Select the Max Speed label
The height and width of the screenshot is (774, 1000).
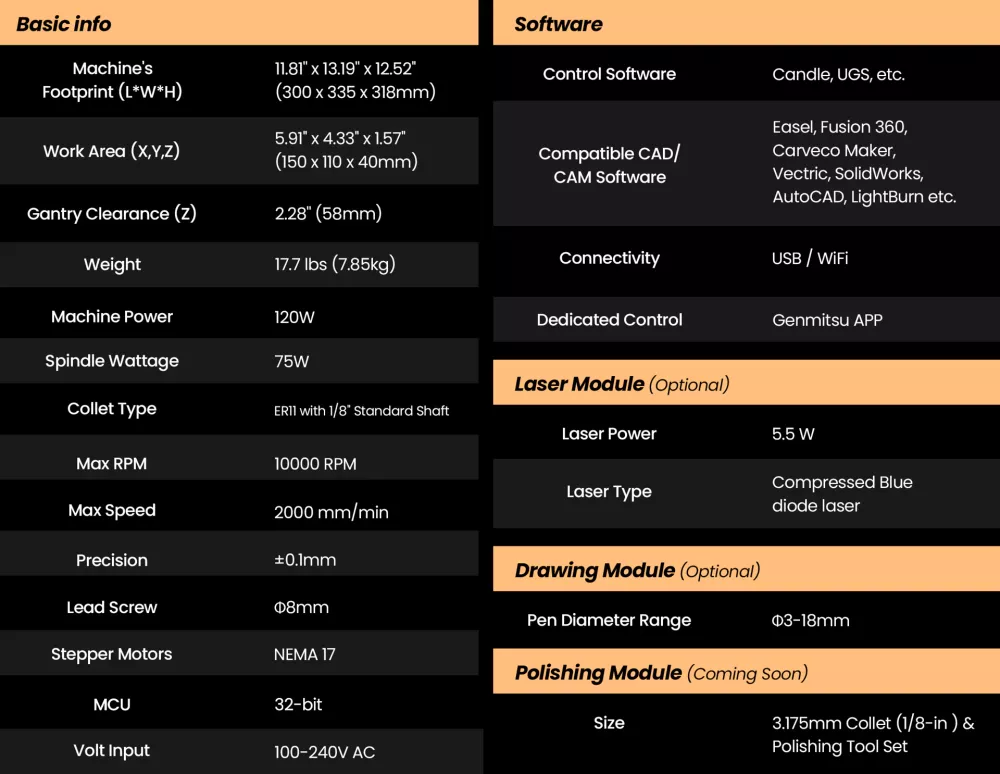point(112,510)
